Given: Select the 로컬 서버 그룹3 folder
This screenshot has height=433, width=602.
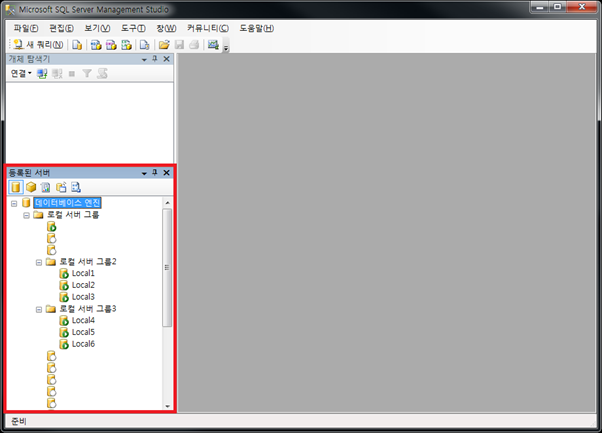Looking at the screenshot, I should point(88,309).
